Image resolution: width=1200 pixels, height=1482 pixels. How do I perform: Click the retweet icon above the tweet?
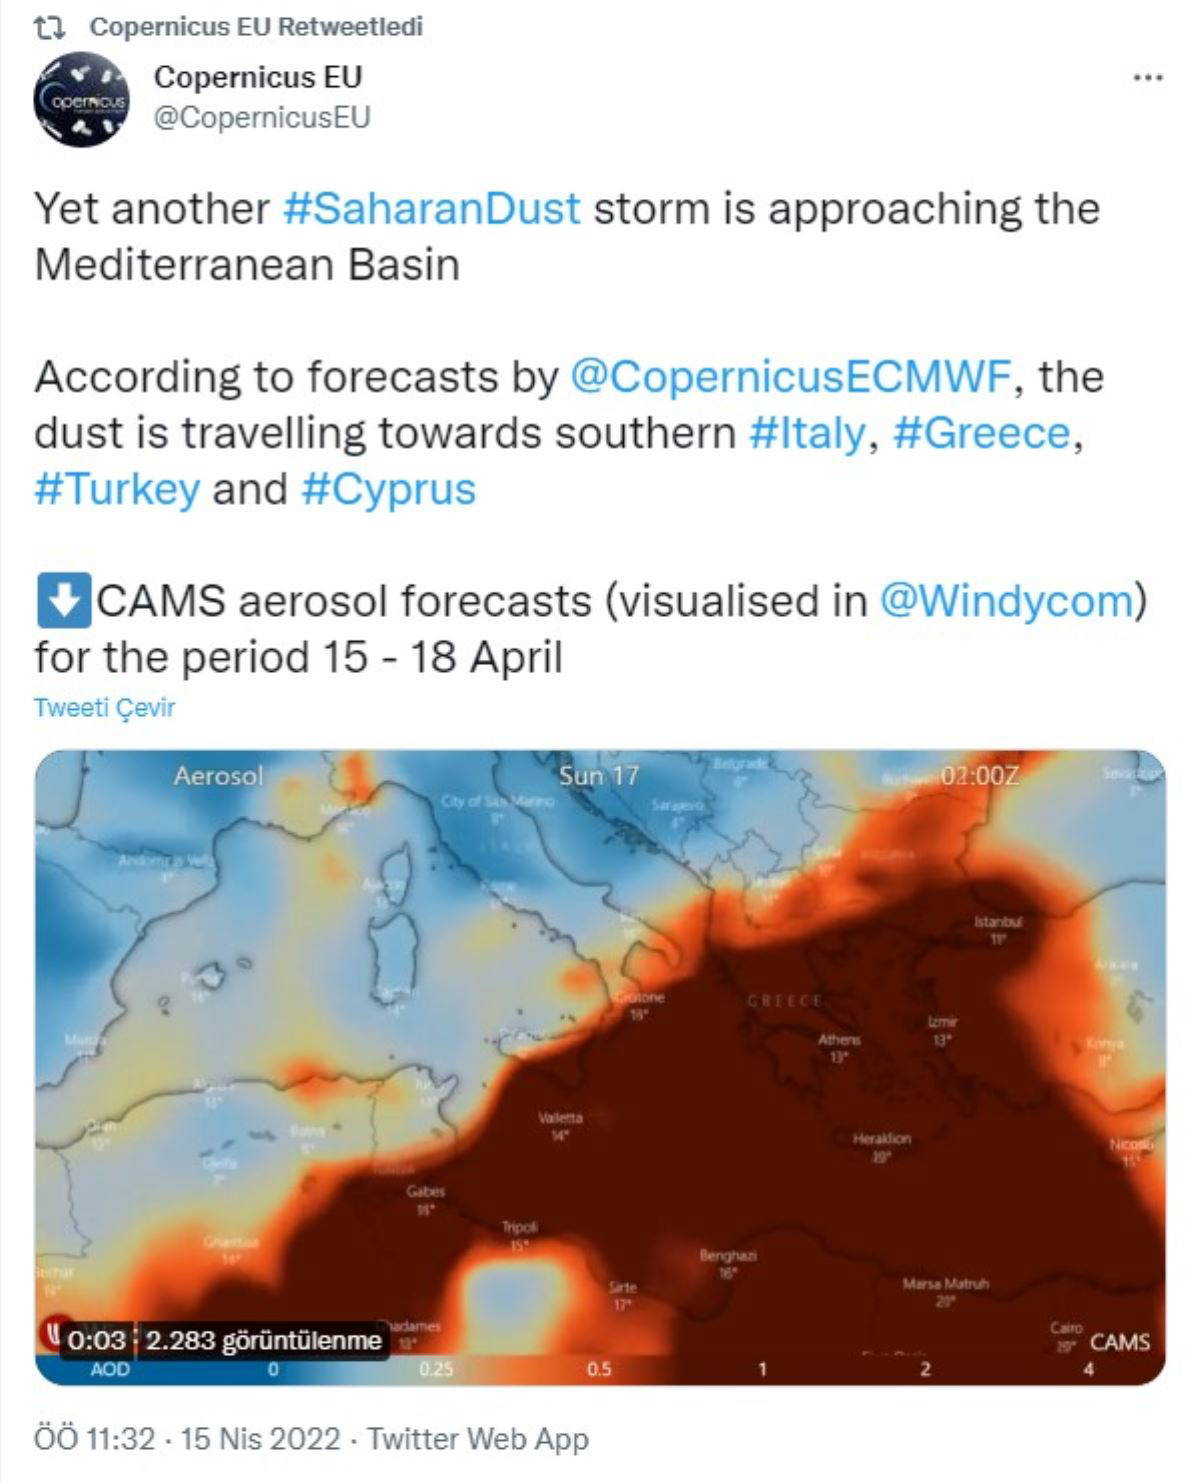[x=48, y=27]
